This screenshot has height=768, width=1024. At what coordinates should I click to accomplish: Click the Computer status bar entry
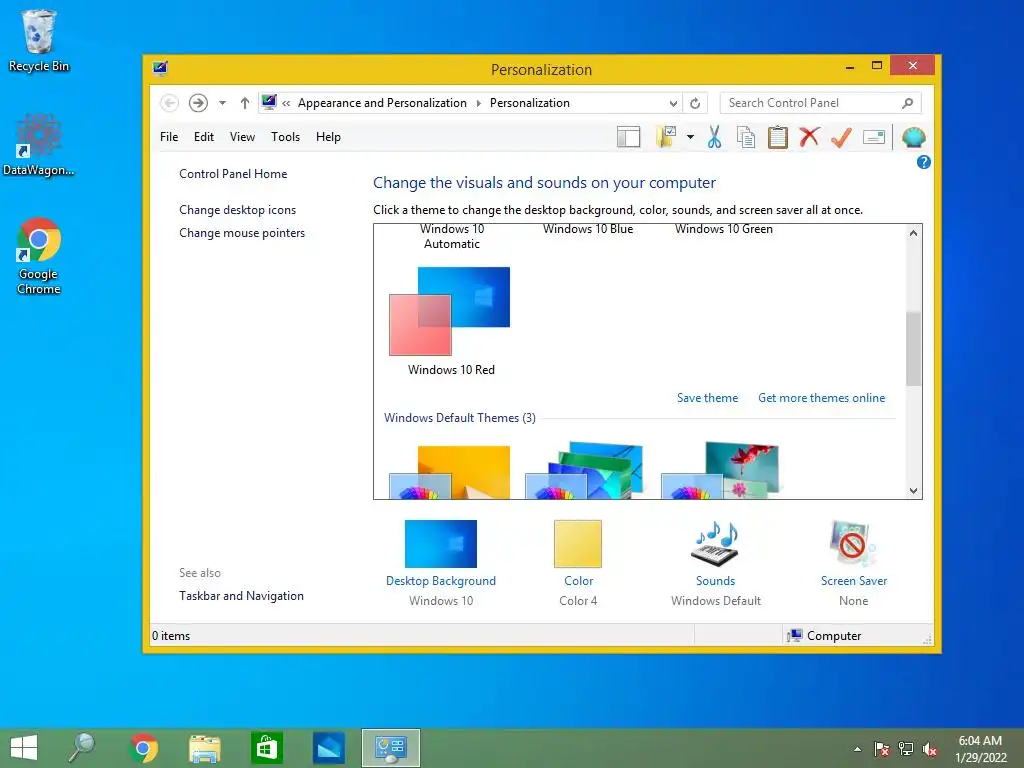coord(824,635)
